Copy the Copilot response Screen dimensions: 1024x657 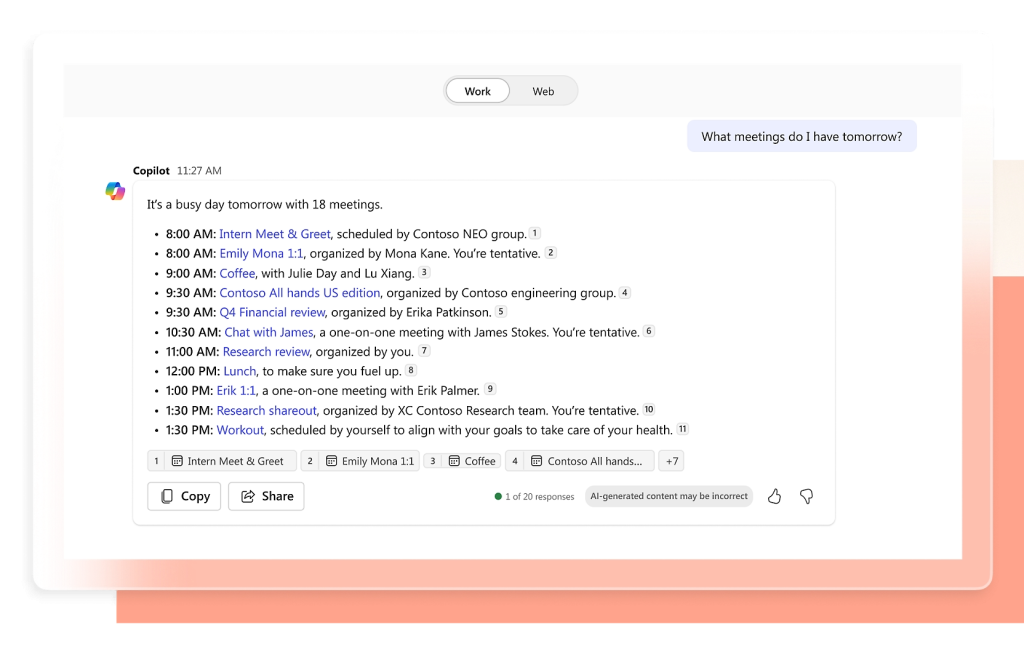click(184, 496)
